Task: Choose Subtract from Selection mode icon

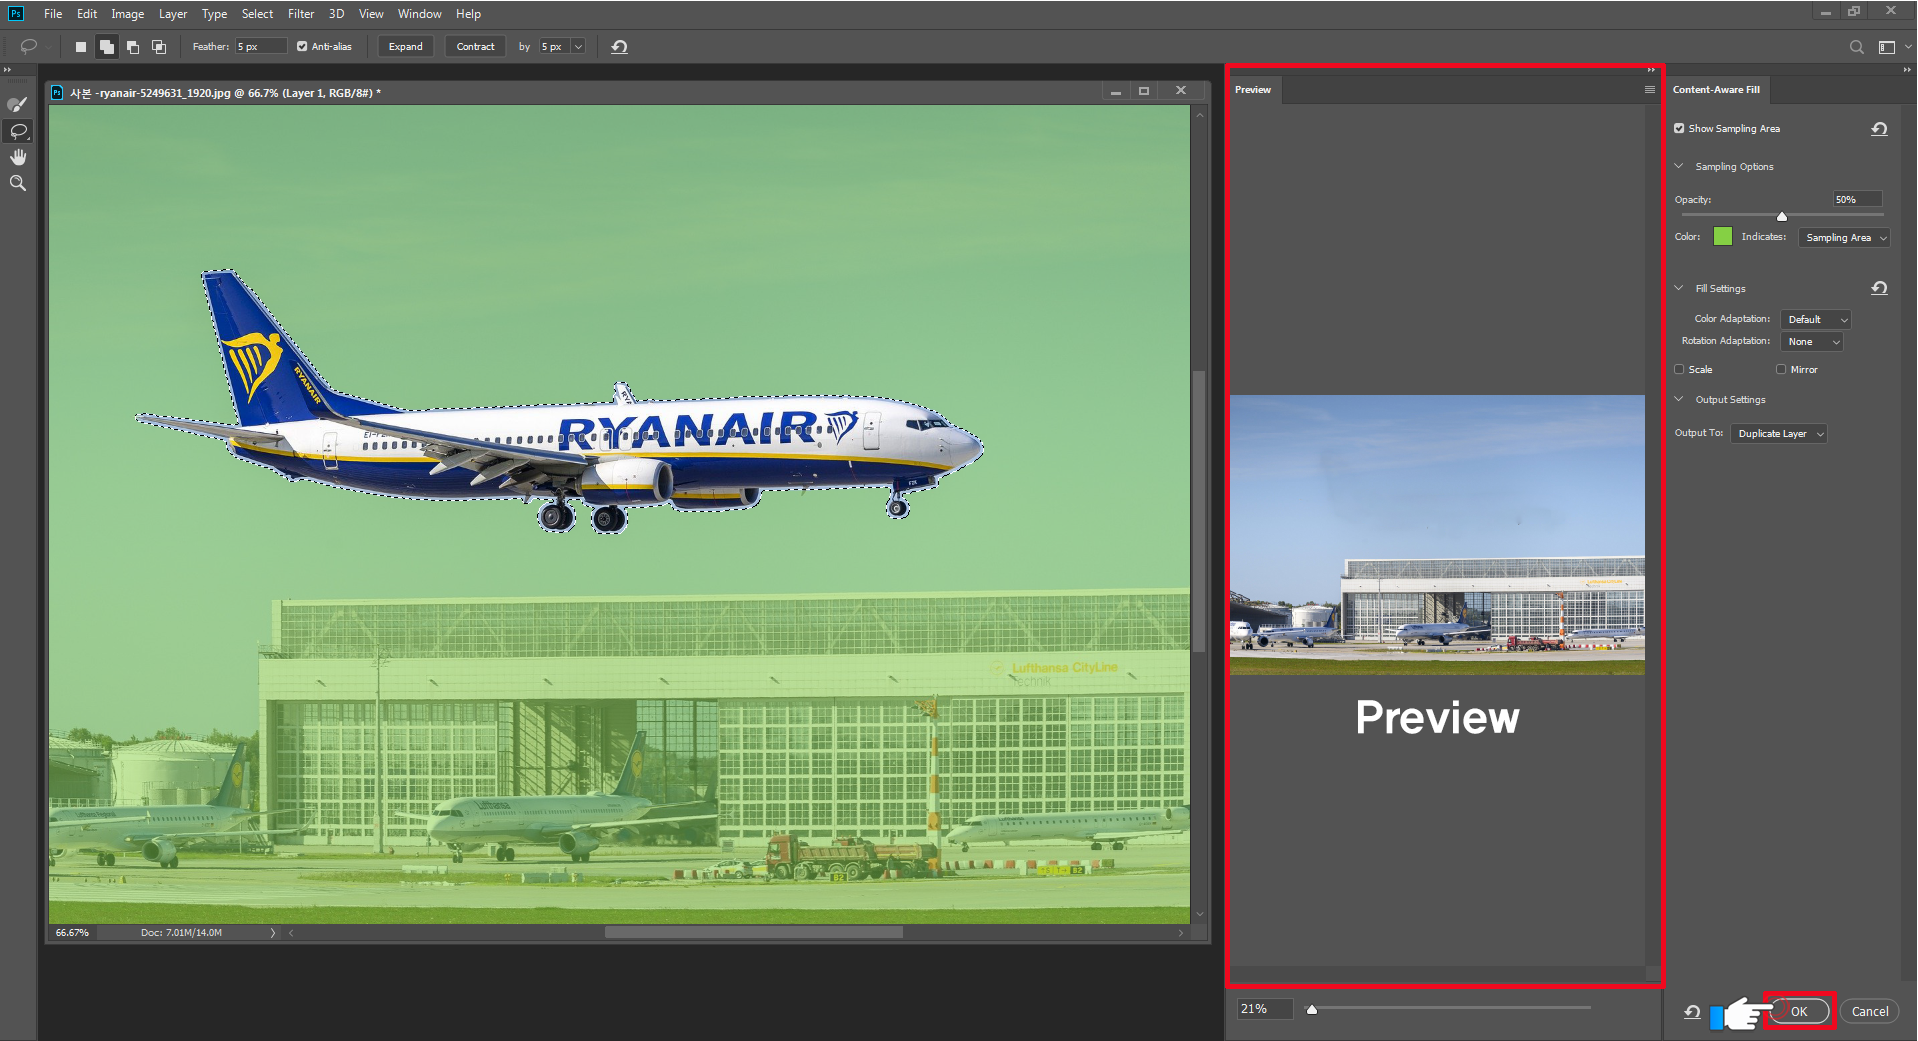Action: pyautogui.click(x=132, y=47)
